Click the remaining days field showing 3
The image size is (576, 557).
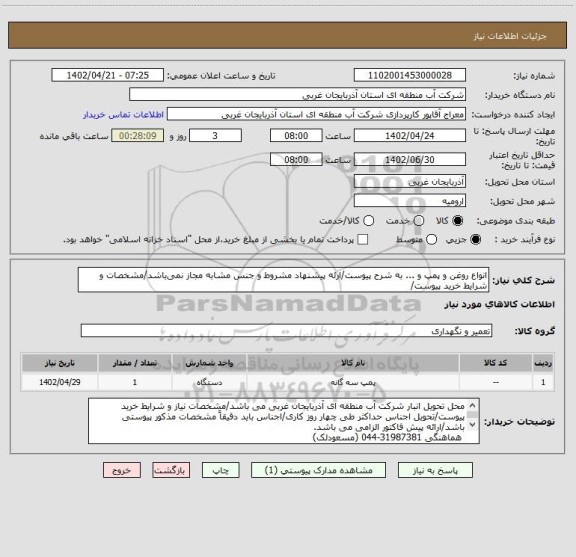[x=215, y=136]
